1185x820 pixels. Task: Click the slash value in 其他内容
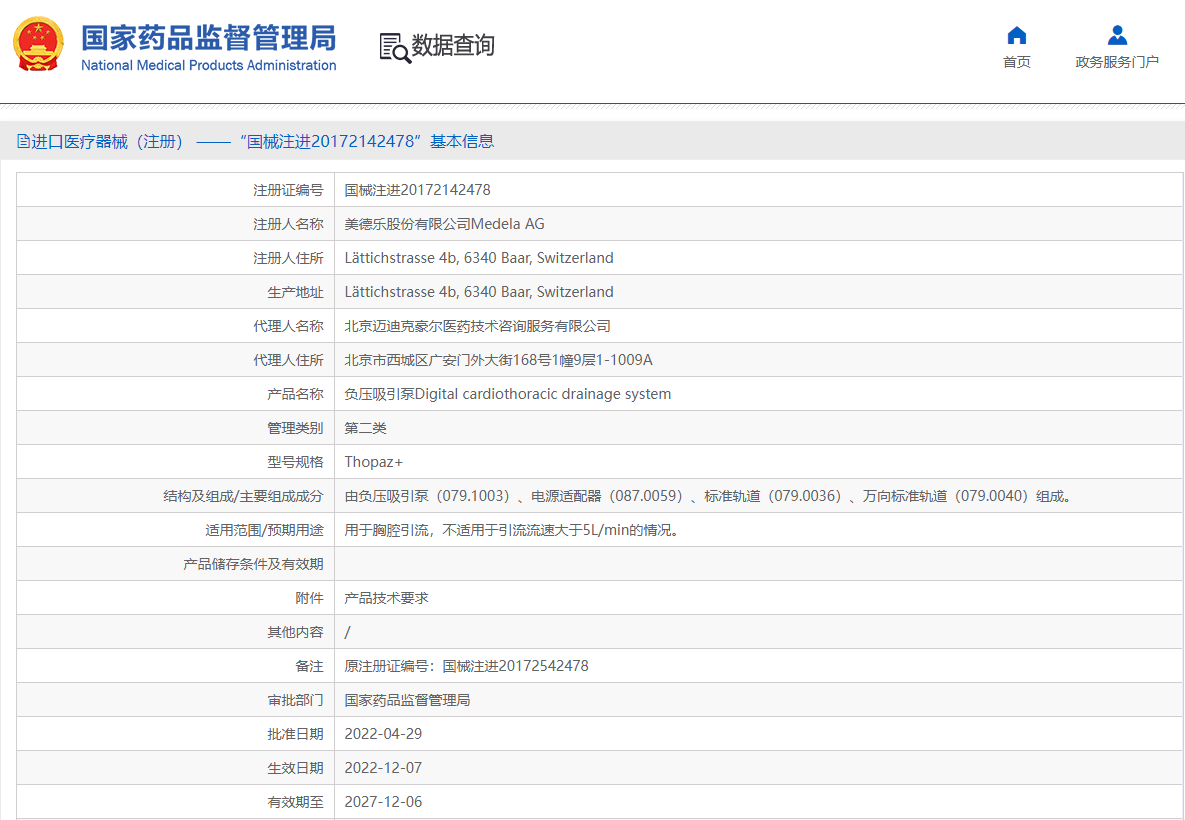348,632
